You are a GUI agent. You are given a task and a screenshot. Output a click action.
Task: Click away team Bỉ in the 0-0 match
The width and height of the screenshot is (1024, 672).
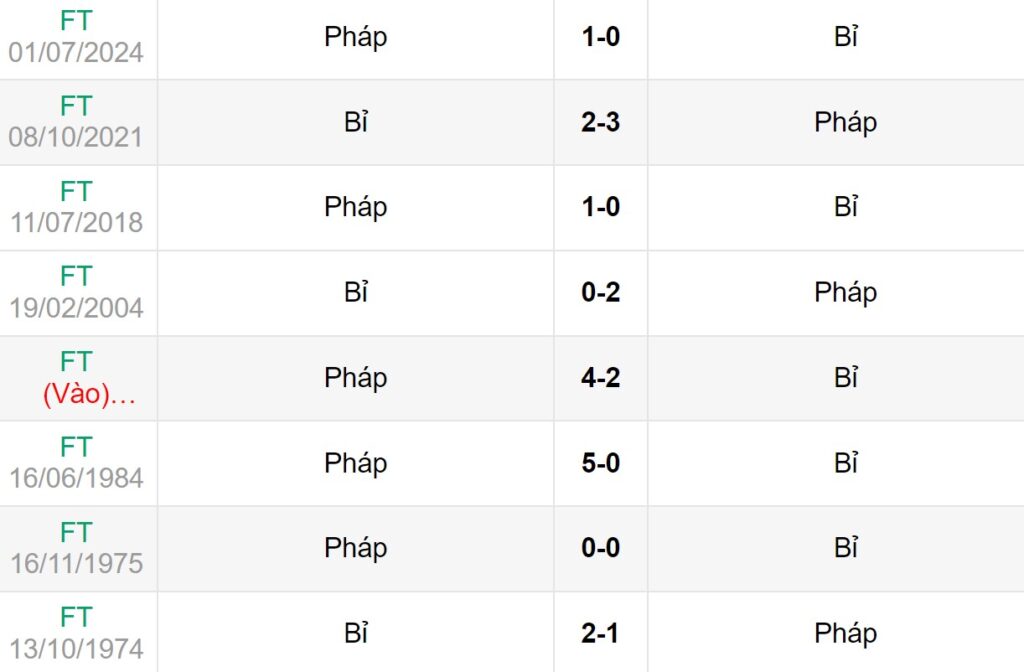846,548
